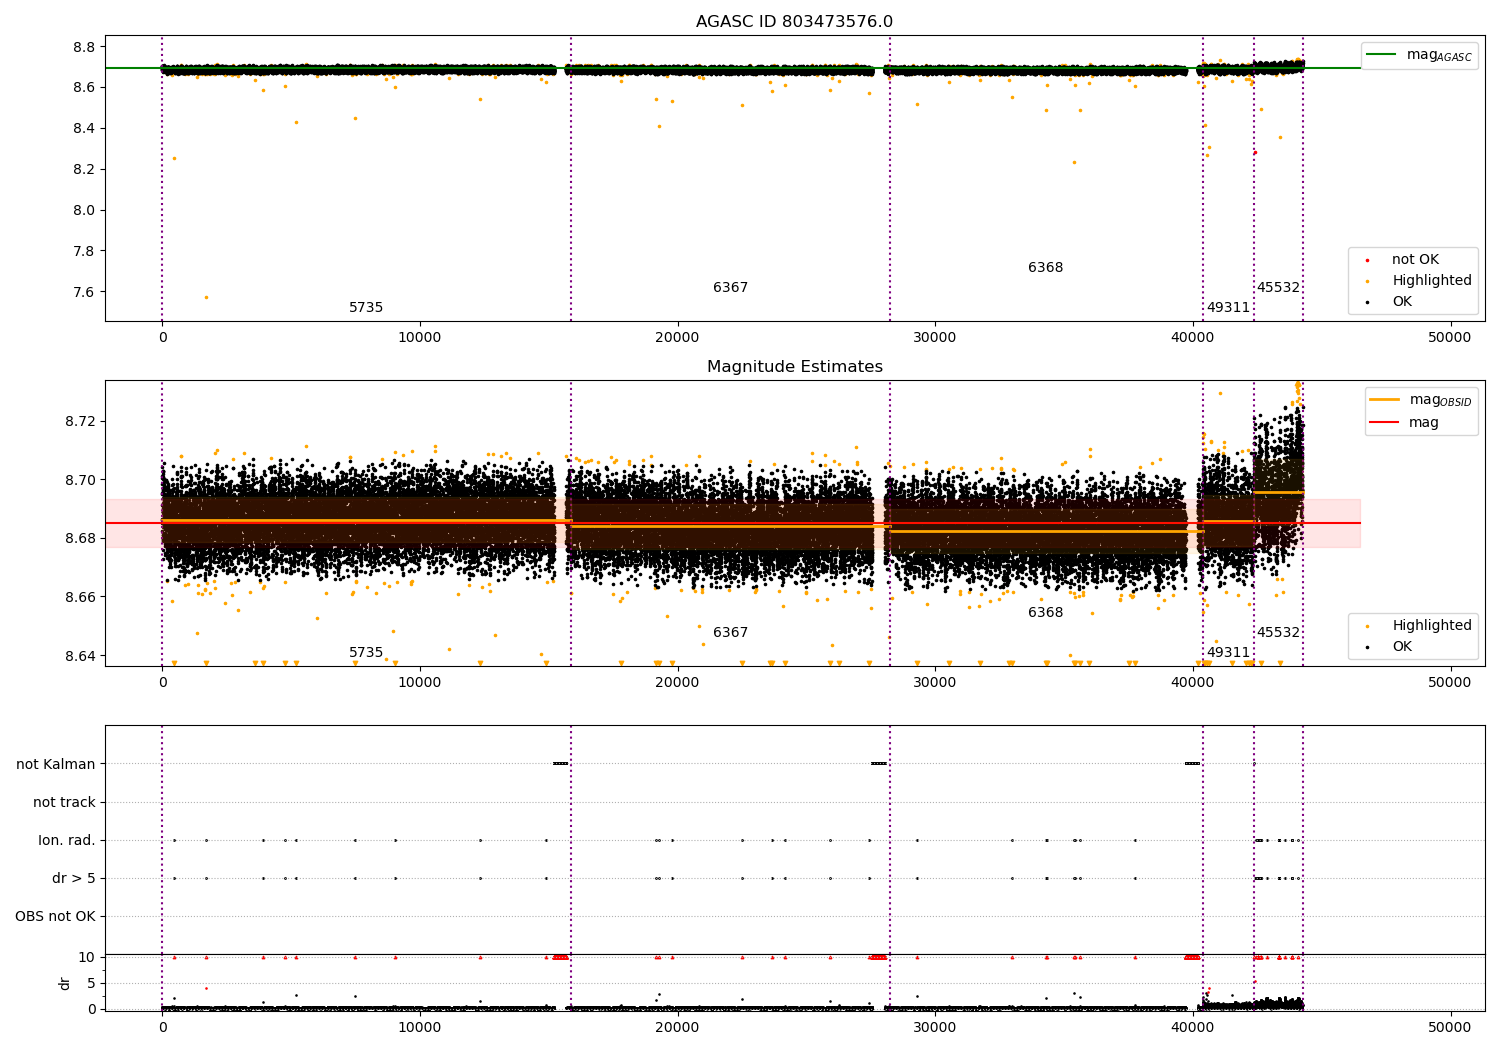This screenshot has height=1050, width=1500.
Task: Click the red dot marker beside 'not OK'
Action: pyautogui.click(x=1367, y=260)
